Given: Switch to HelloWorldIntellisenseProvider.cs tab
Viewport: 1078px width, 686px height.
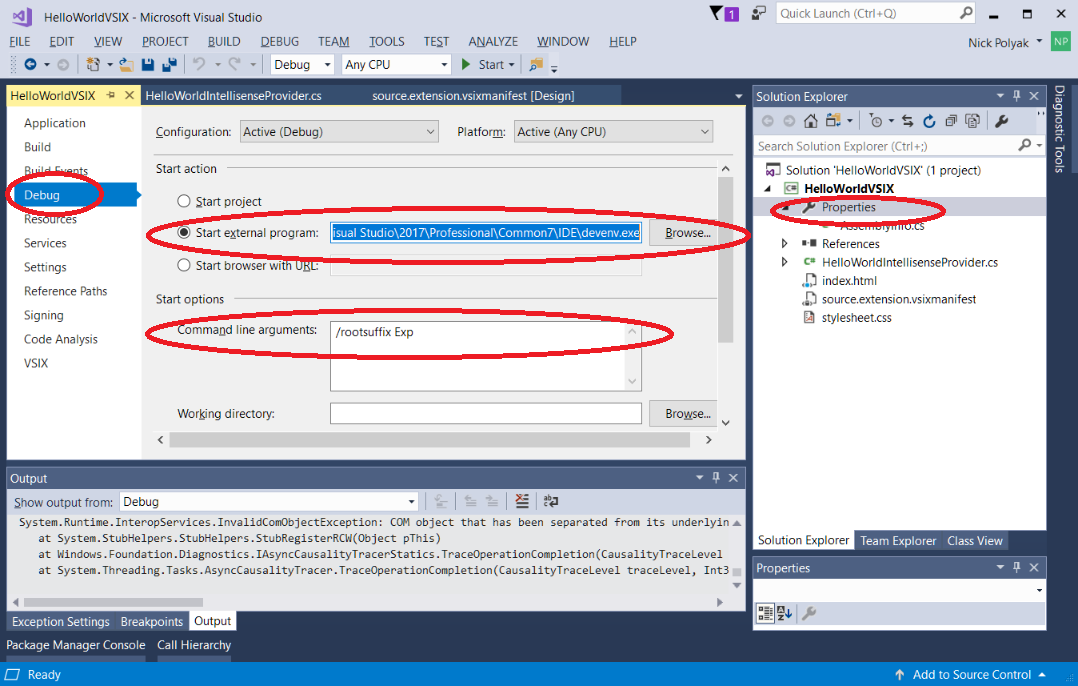Looking at the screenshot, I should (x=234, y=96).
